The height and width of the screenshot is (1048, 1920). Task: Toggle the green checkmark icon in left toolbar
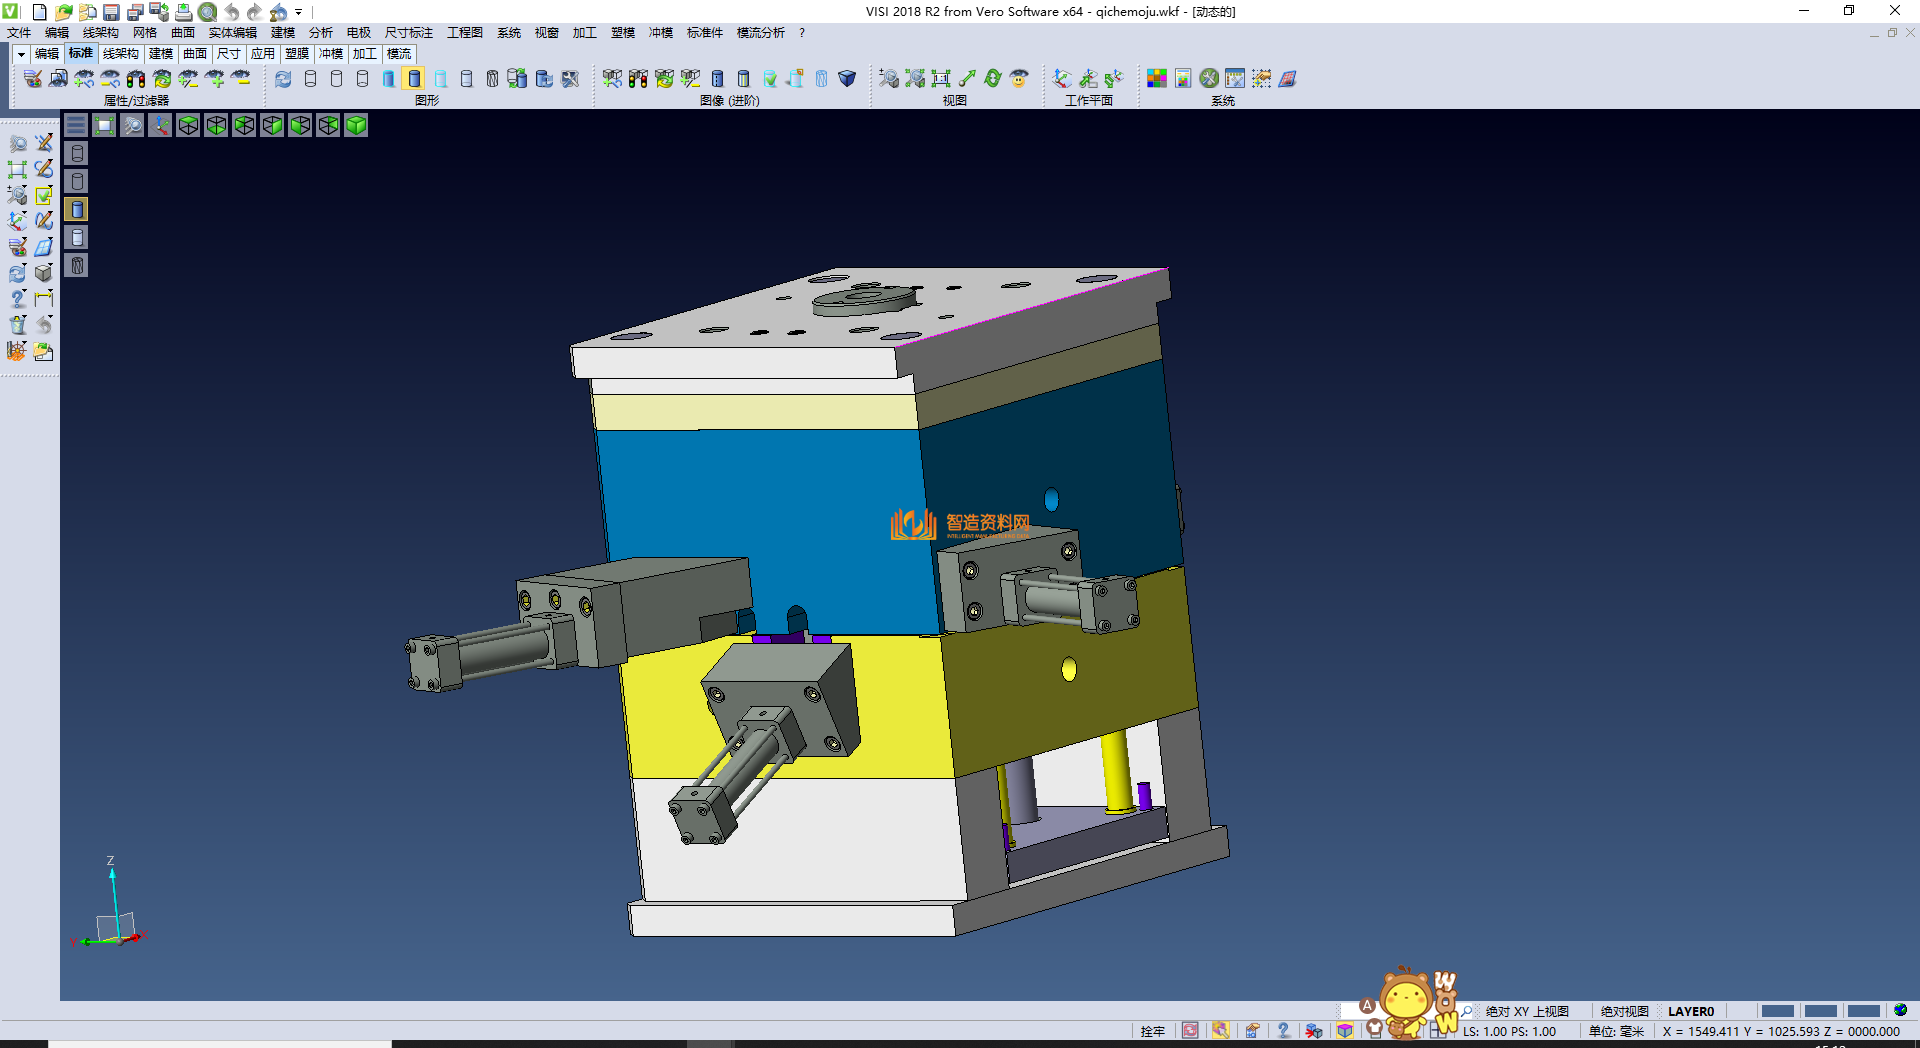coord(44,195)
